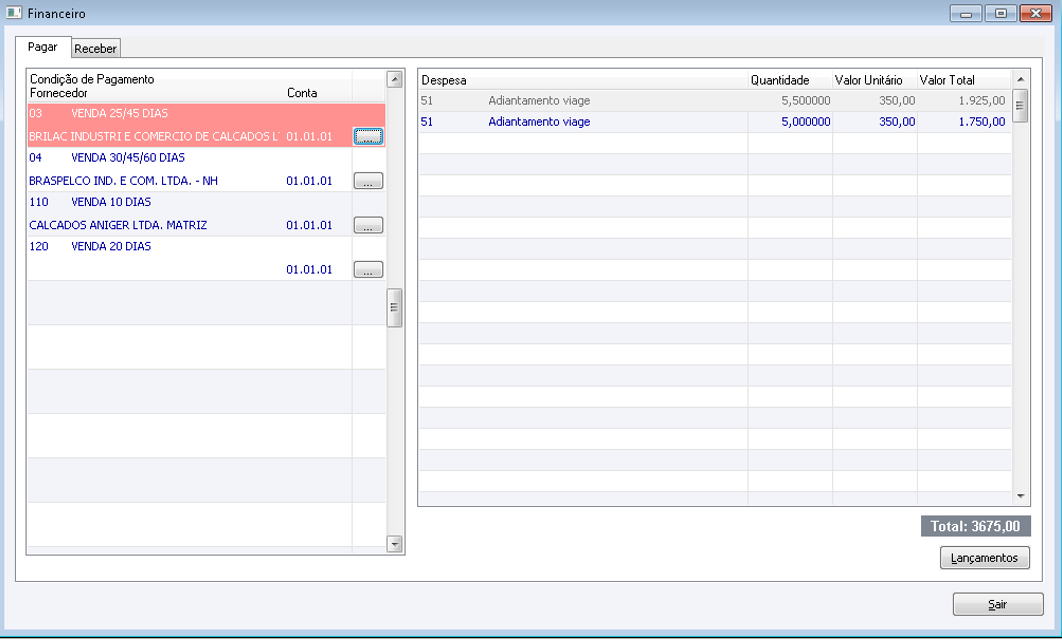Click the expense grid scrollbar thumb
The height and width of the screenshot is (640, 1062).
coord(1020,106)
